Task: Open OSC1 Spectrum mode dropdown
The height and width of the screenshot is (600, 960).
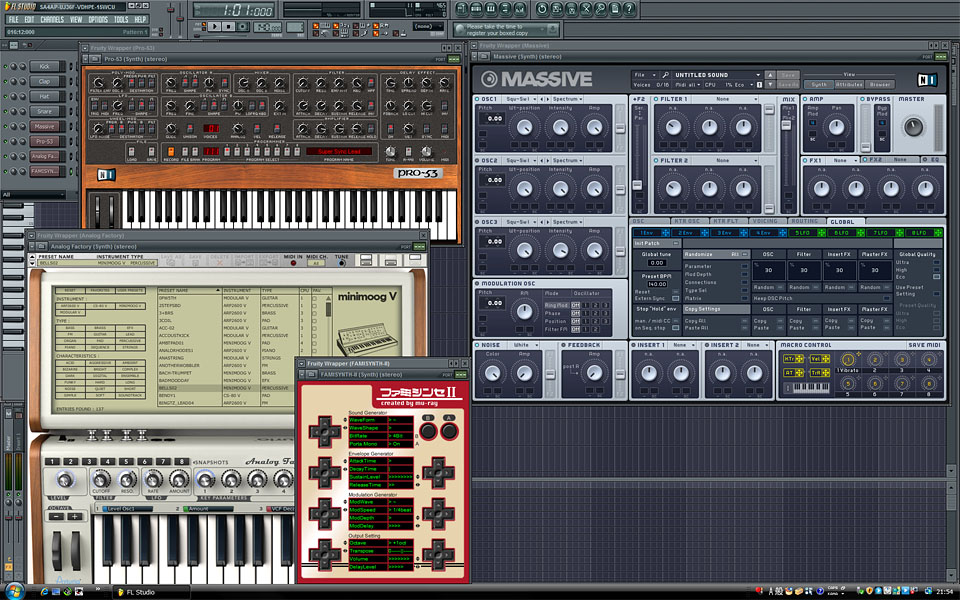Action: [x=567, y=99]
